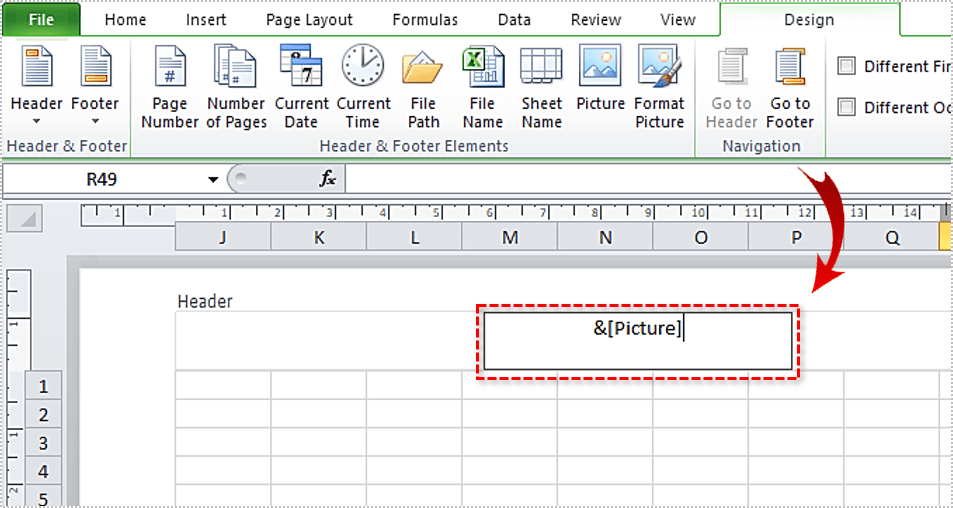Insert Page Number into the header
The height and width of the screenshot is (508, 953).
click(169, 88)
